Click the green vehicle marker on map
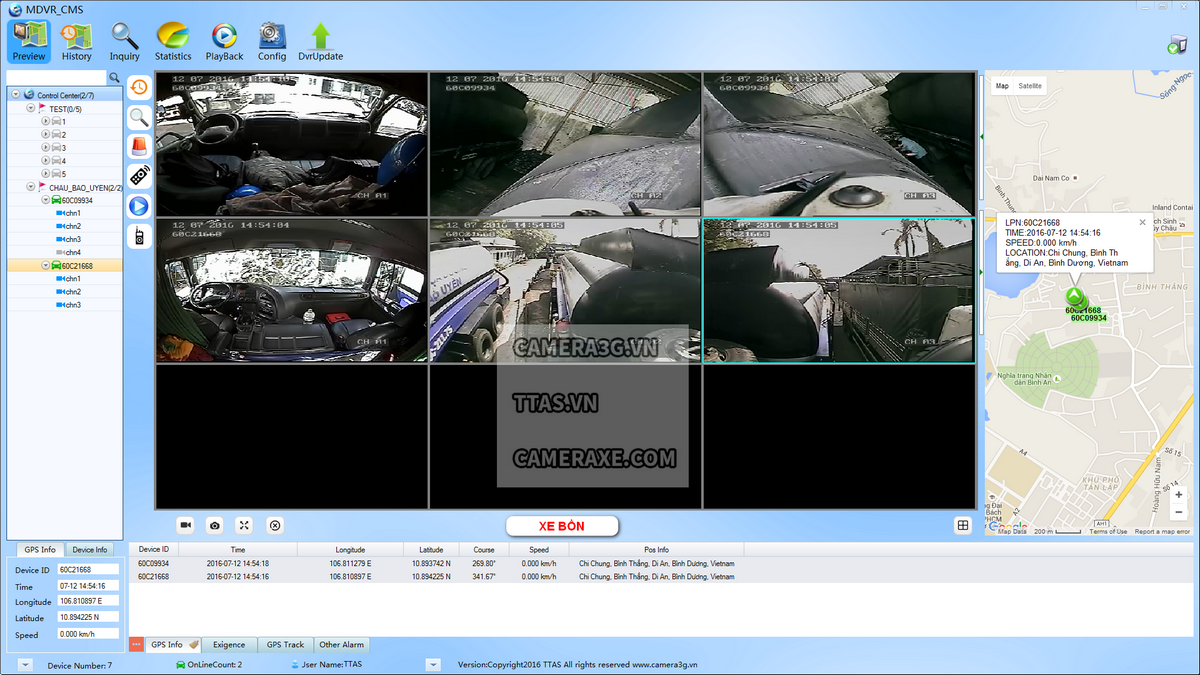Screen dimensions: 1200x675 pos(1074,297)
